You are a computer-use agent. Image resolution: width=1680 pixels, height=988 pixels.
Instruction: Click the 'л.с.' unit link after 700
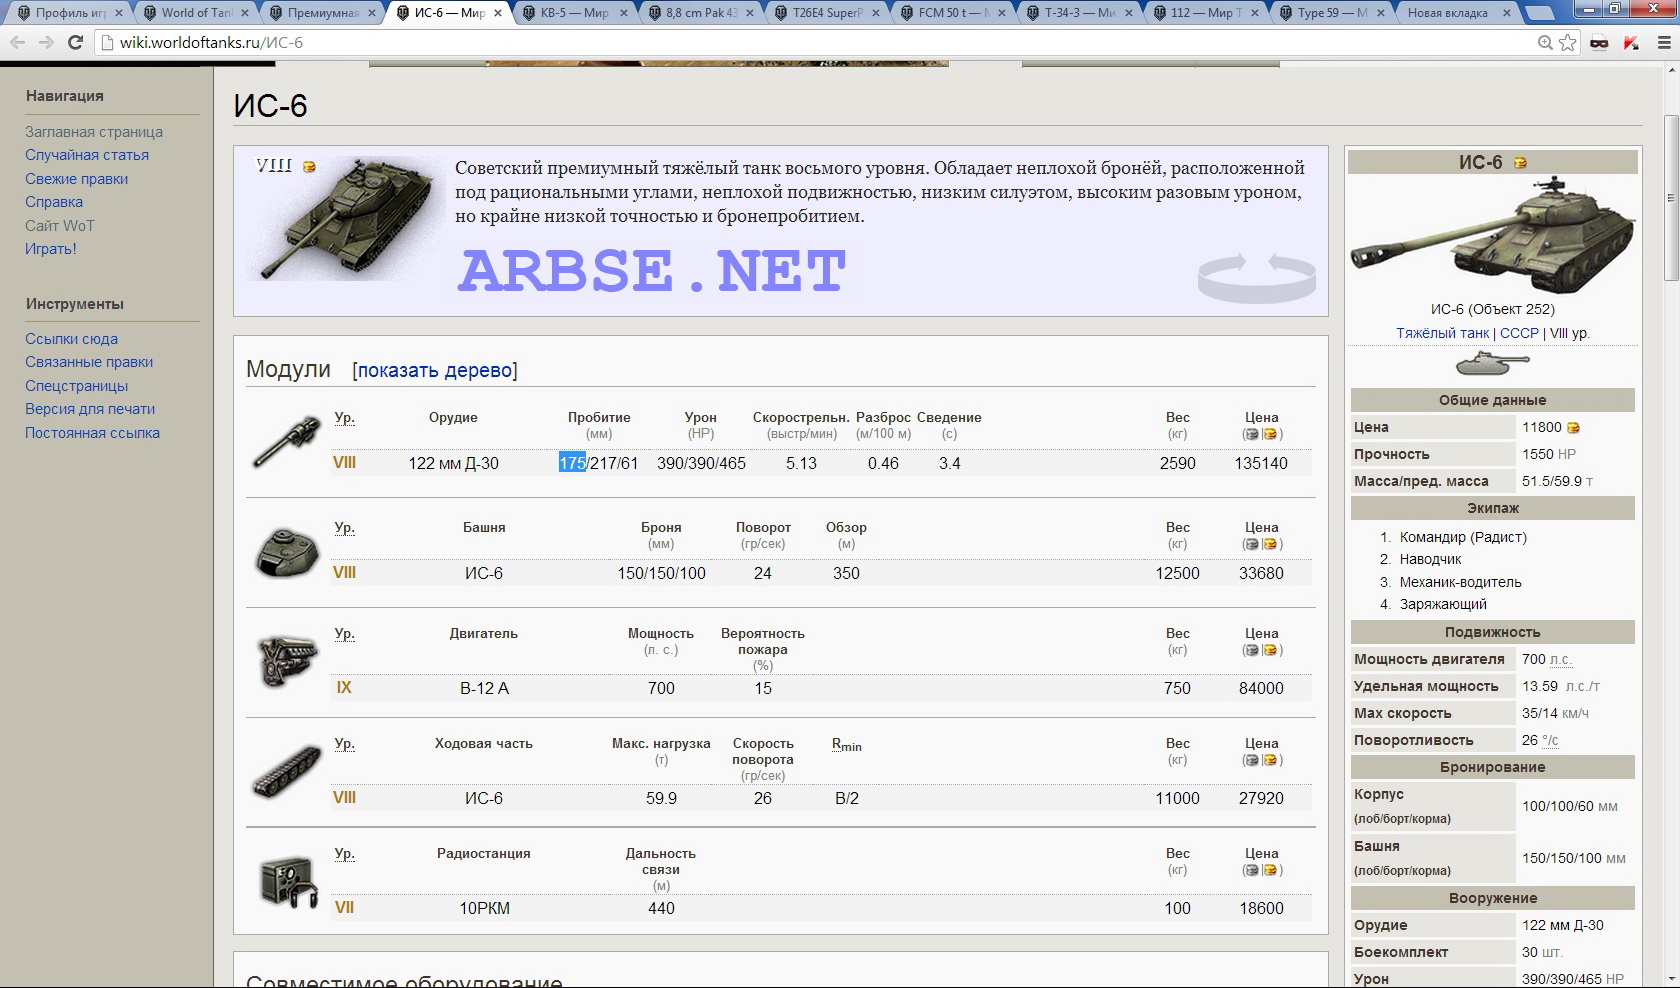(1561, 660)
